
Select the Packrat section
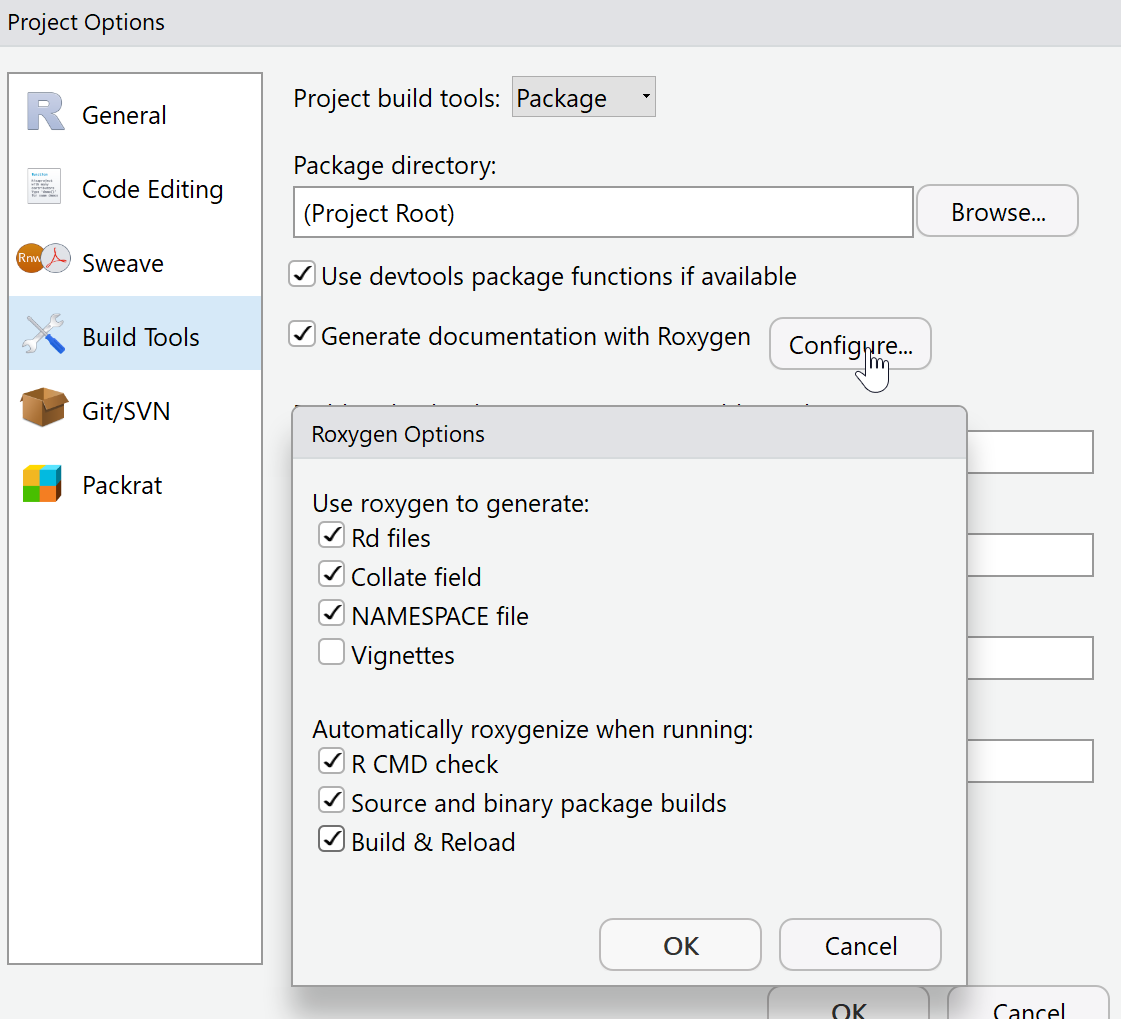(121, 484)
